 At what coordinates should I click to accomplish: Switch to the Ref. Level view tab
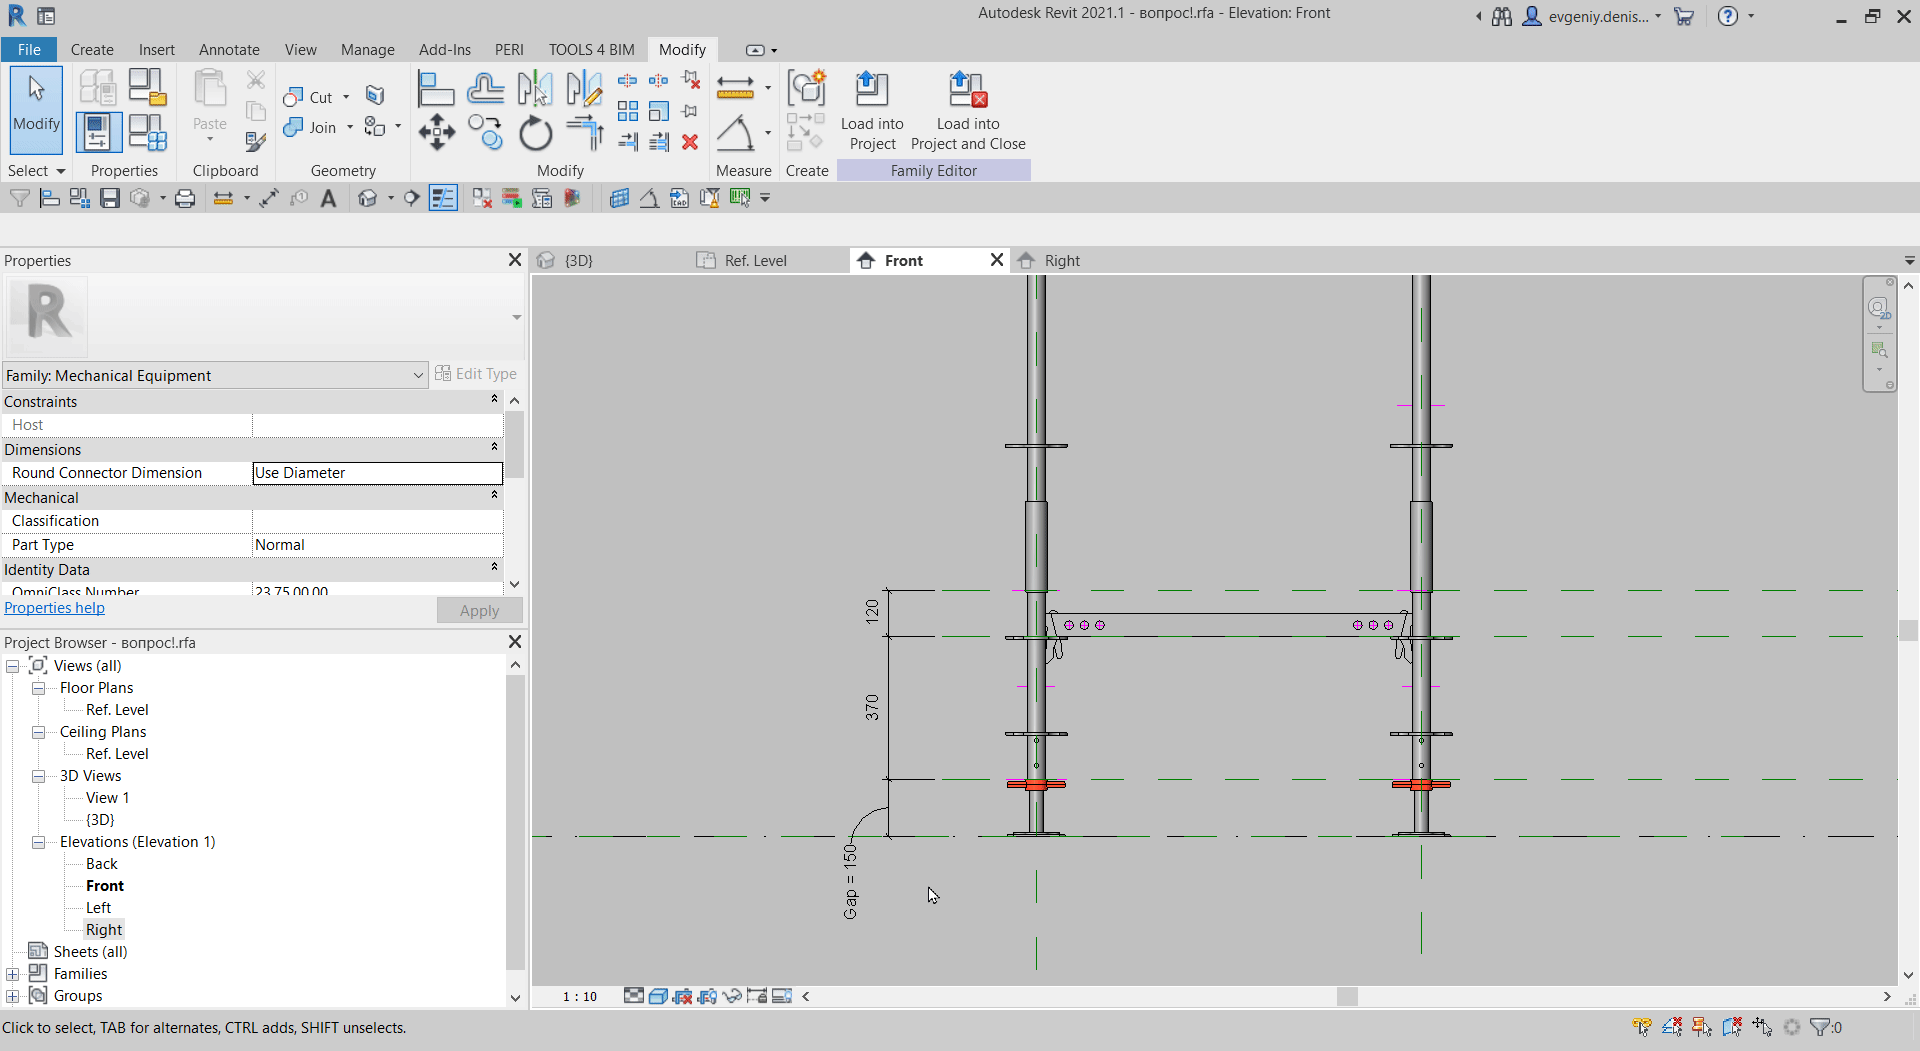pyautogui.click(x=756, y=260)
